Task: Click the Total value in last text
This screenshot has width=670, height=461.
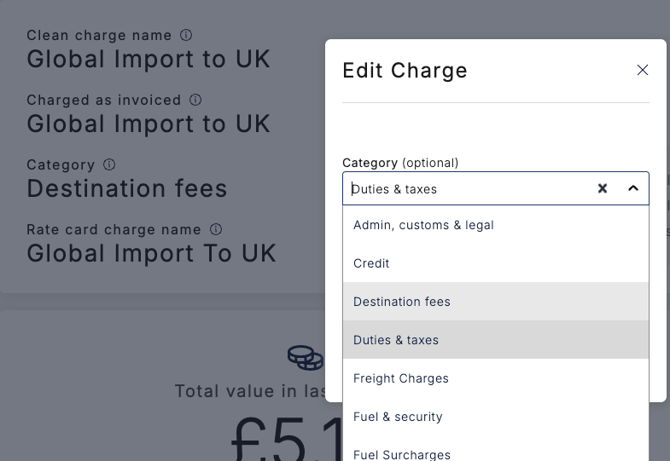Action: (250, 391)
